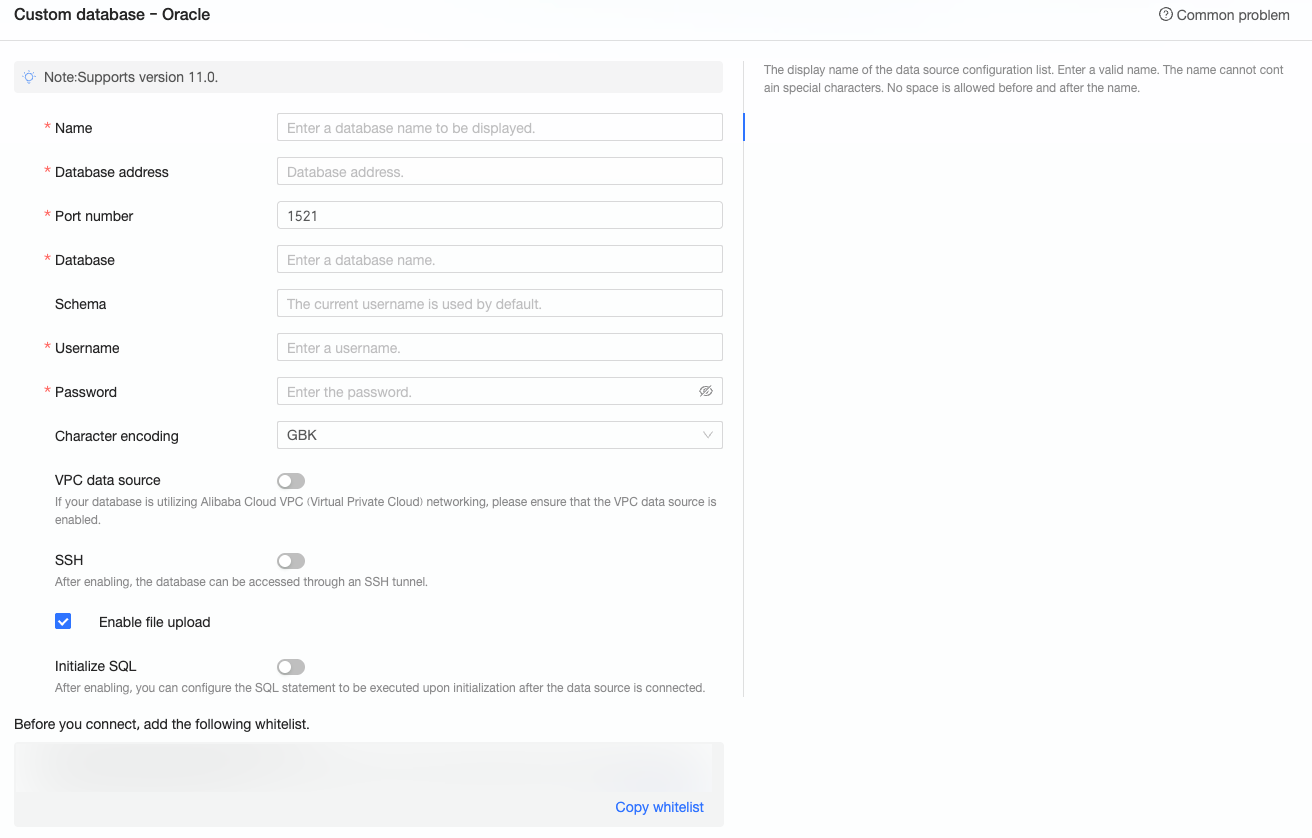The width and height of the screenshot is (1312, 838).
Task: Open the Common problem link
Action: [1232, 15]
